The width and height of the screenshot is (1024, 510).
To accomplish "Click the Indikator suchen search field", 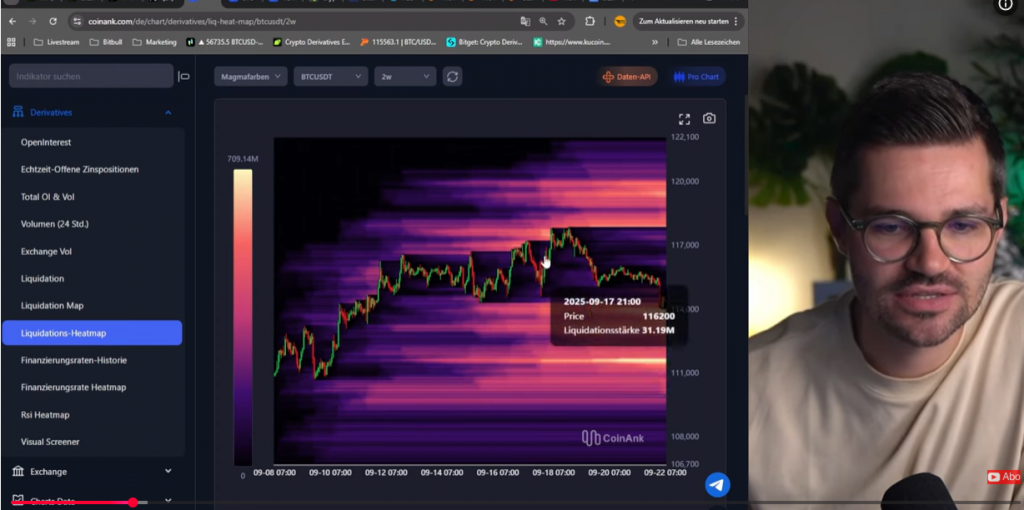I will (x=90, y=76).
